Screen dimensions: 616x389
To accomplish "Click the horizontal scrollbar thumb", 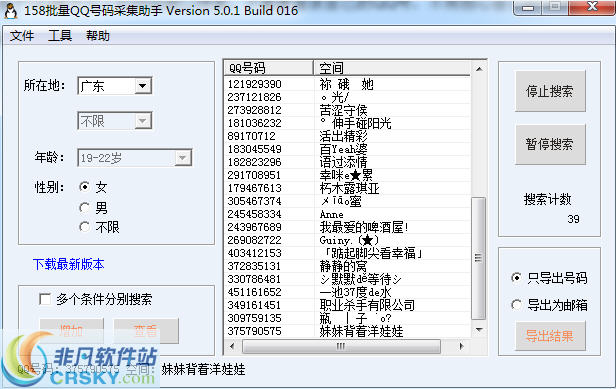I will 341,346.
